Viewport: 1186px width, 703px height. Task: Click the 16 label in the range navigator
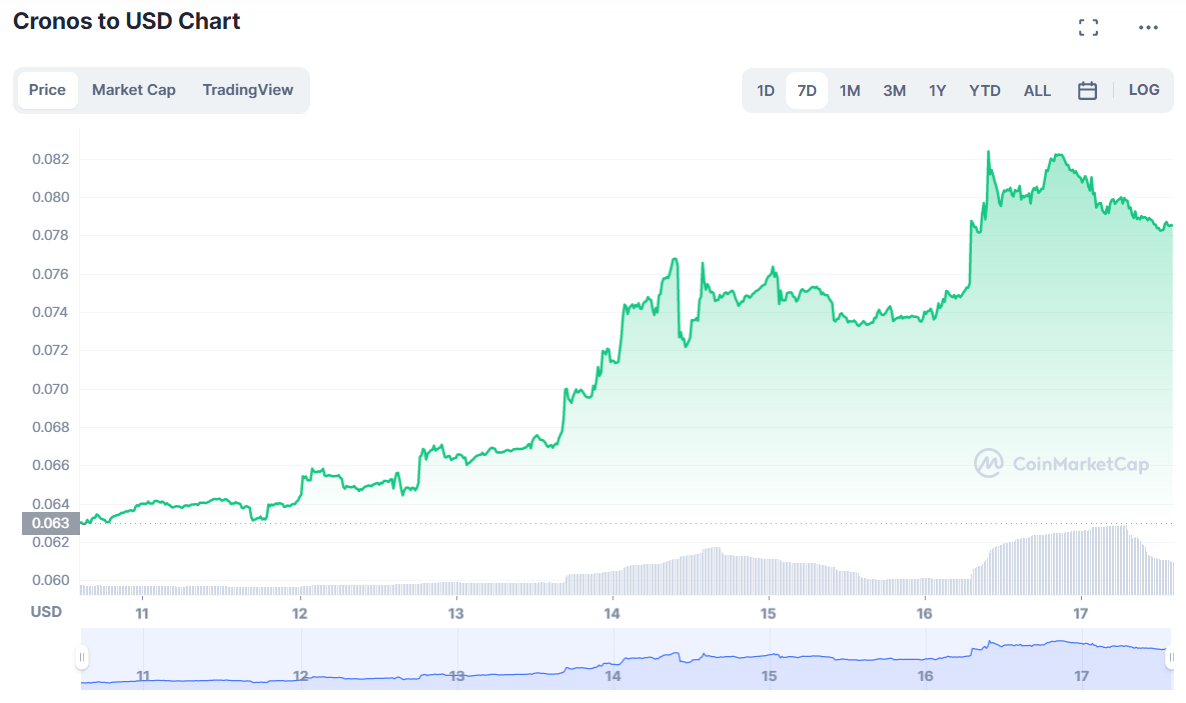pos(925,676)
